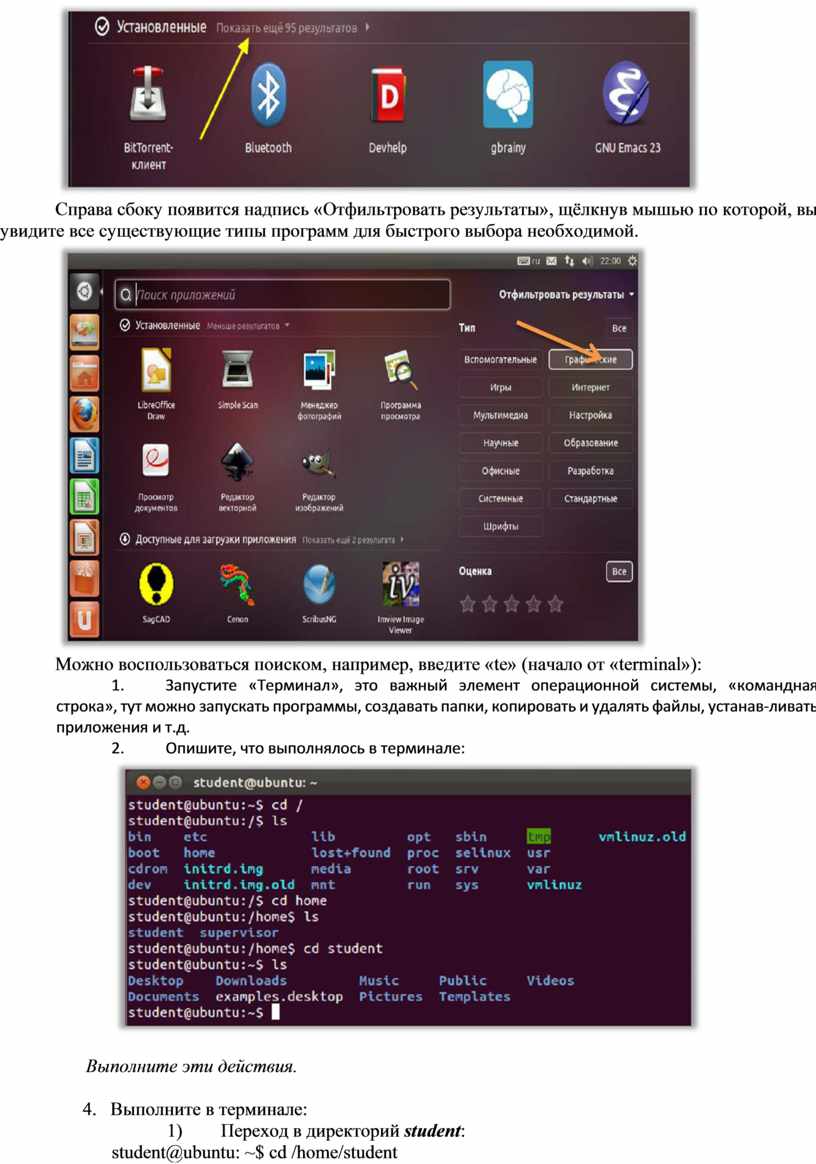Select ScribusNG downloadable app

click(319, 584)
